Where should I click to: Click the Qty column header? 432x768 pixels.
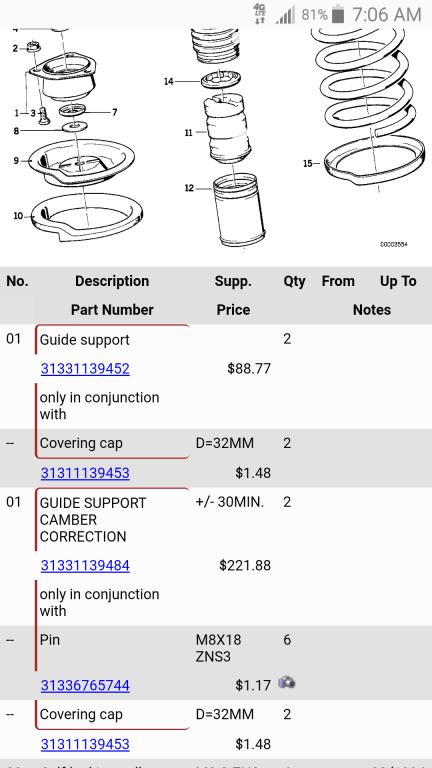point(294,282)
